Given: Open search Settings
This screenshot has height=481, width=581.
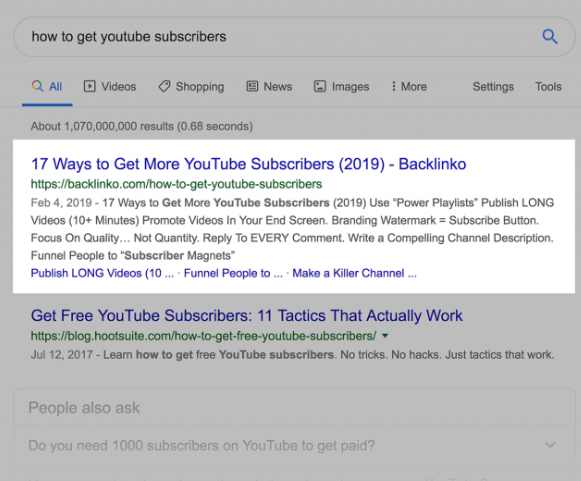Looking at the screenshot, I should (x=493, y=86).
